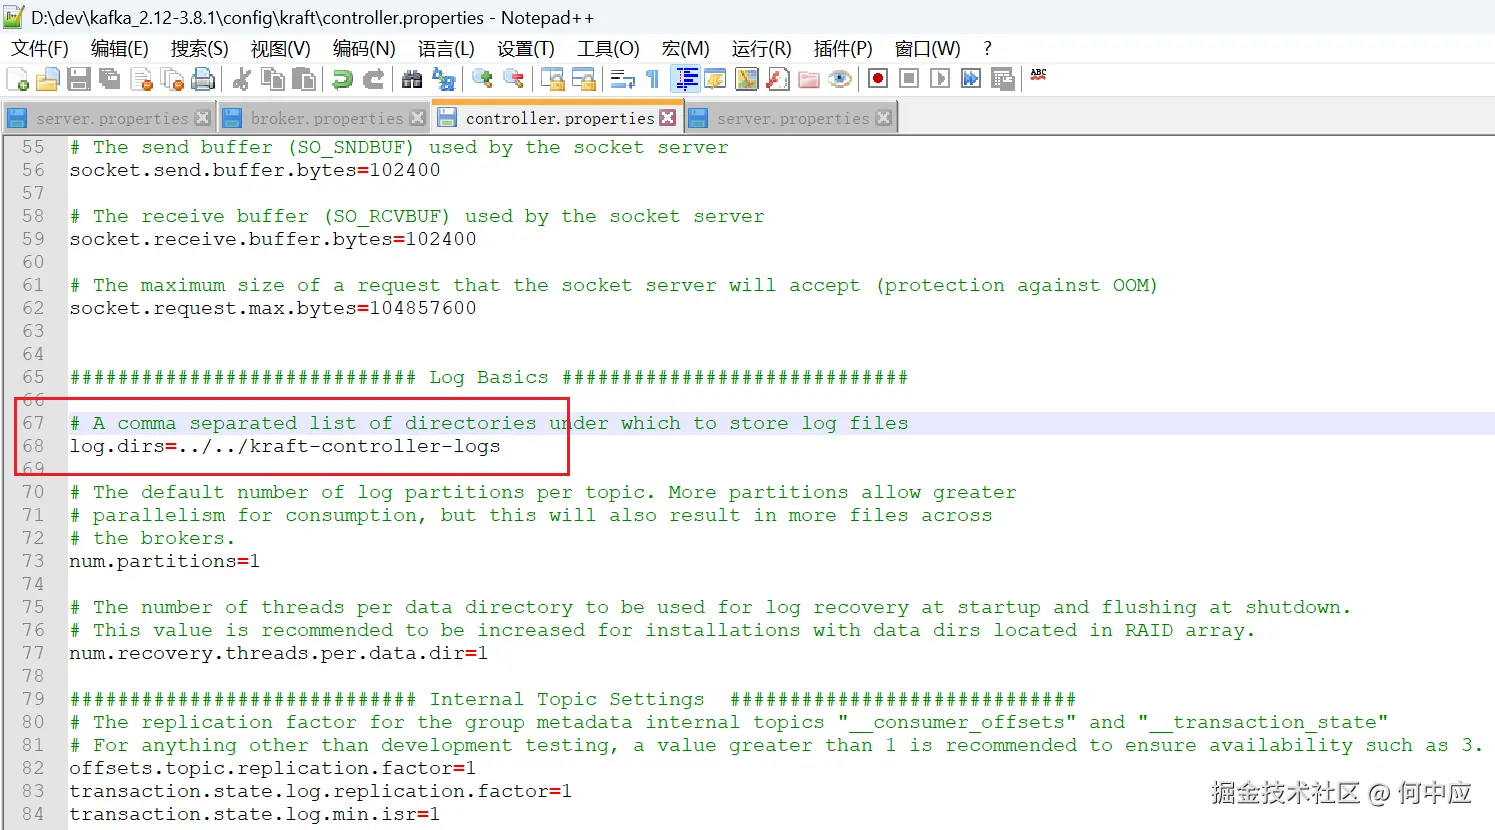Close the controller.properties tab
Viewport: 1495px width, 830px height.
(667, 118)
